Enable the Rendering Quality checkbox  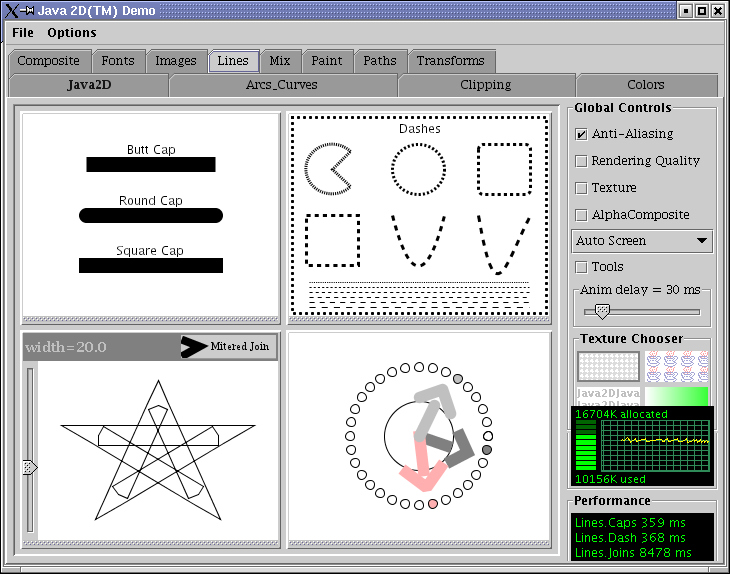point(581,161)
